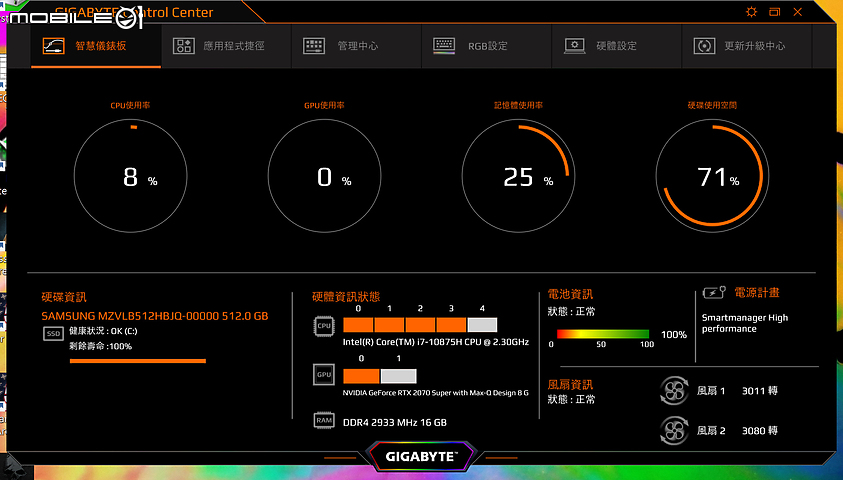Click the memory usage 25% gauge
The image size is (843, 480).
point(518,176)
